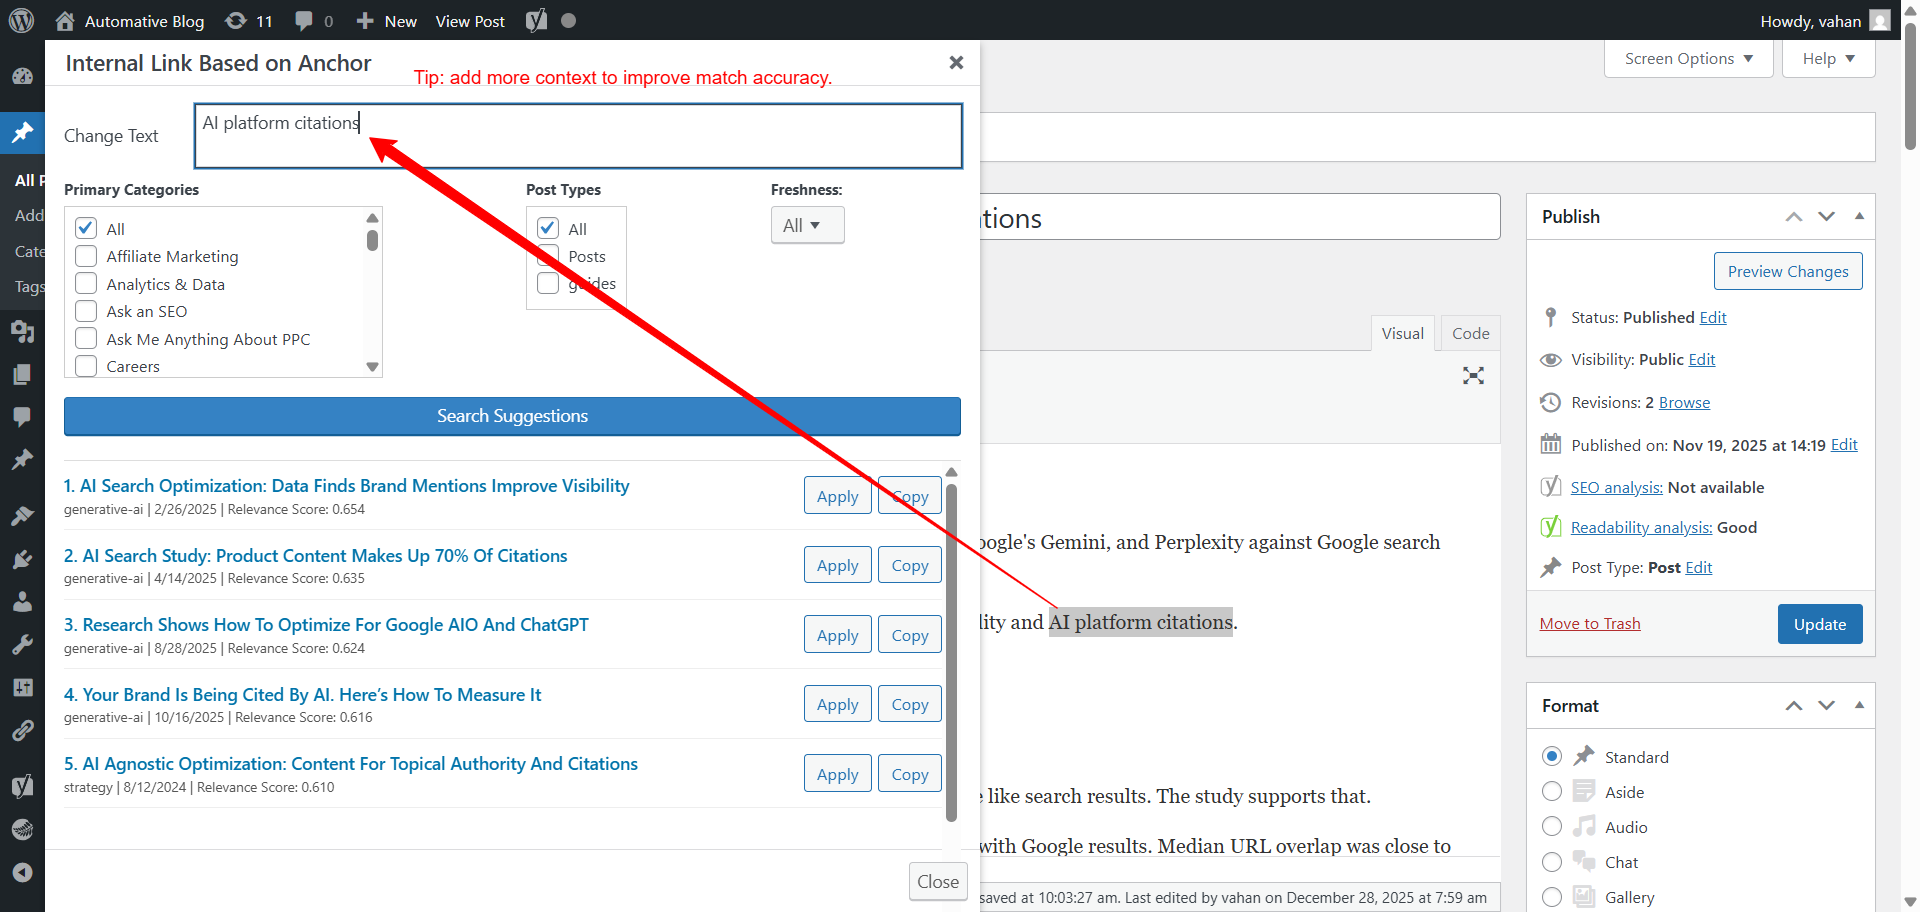The image size is (1920, 912).
Task: Open the Help dropdown tab
Action: click(x=1828, y=59)
